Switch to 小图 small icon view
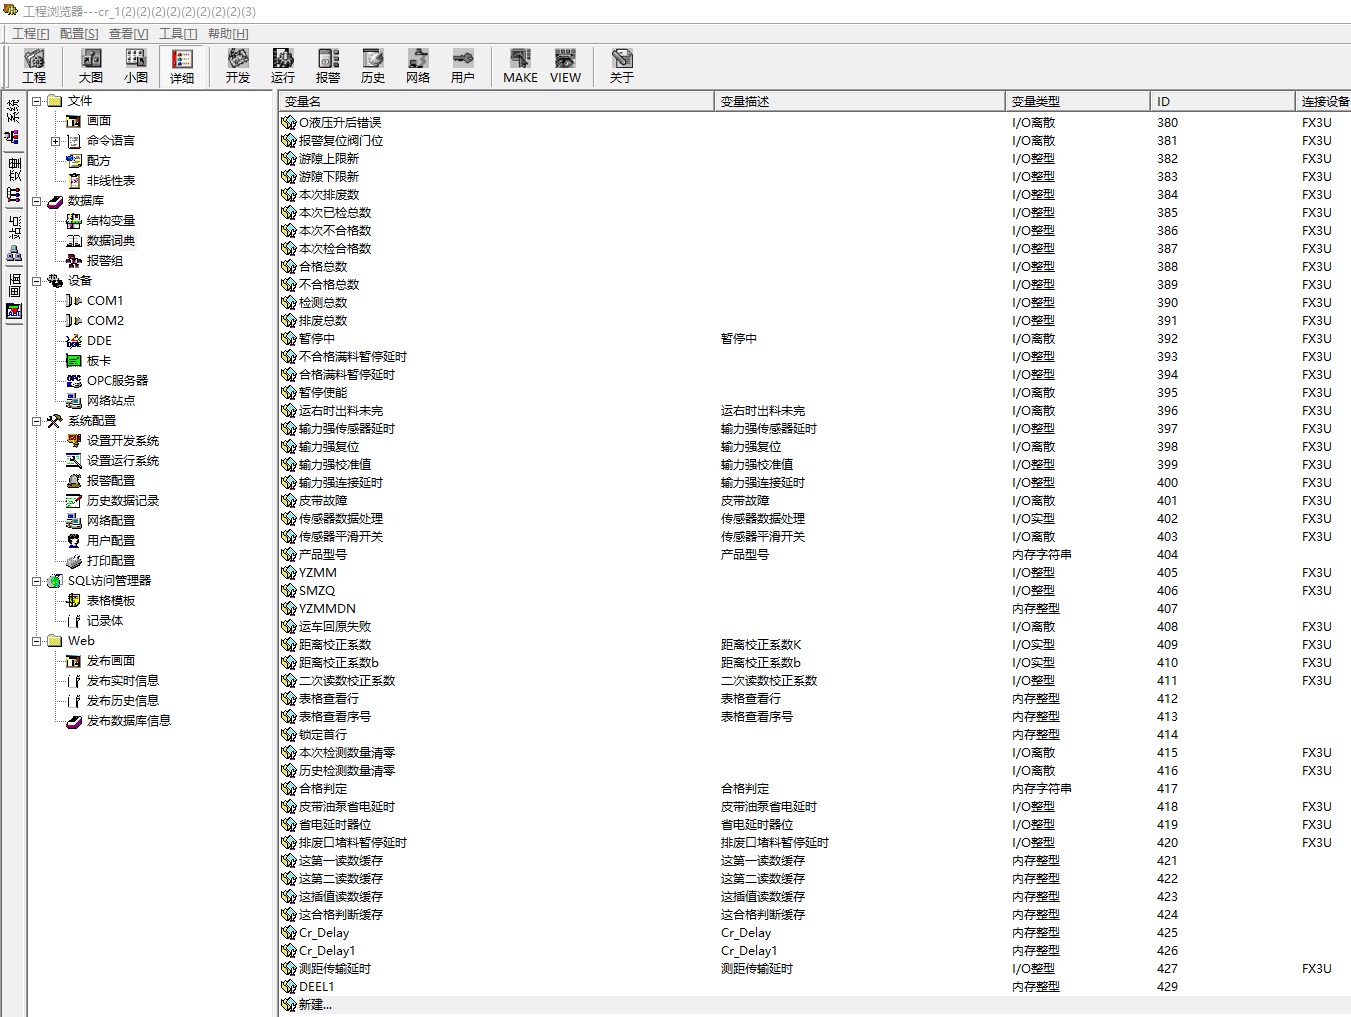 [x=136, y=66]
